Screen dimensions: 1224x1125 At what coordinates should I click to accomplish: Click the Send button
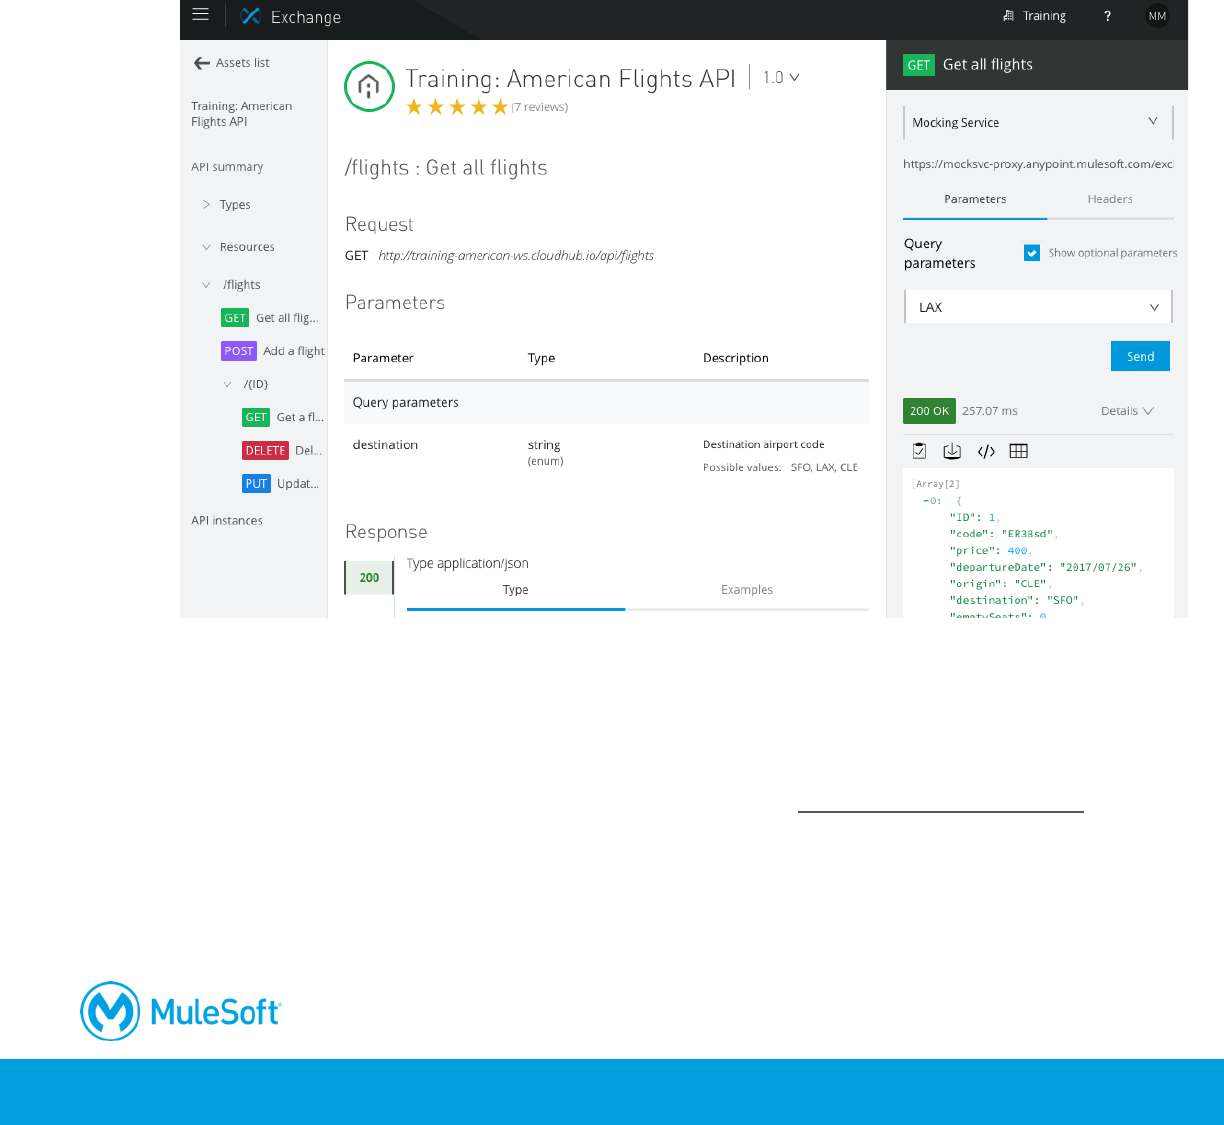1140,356
